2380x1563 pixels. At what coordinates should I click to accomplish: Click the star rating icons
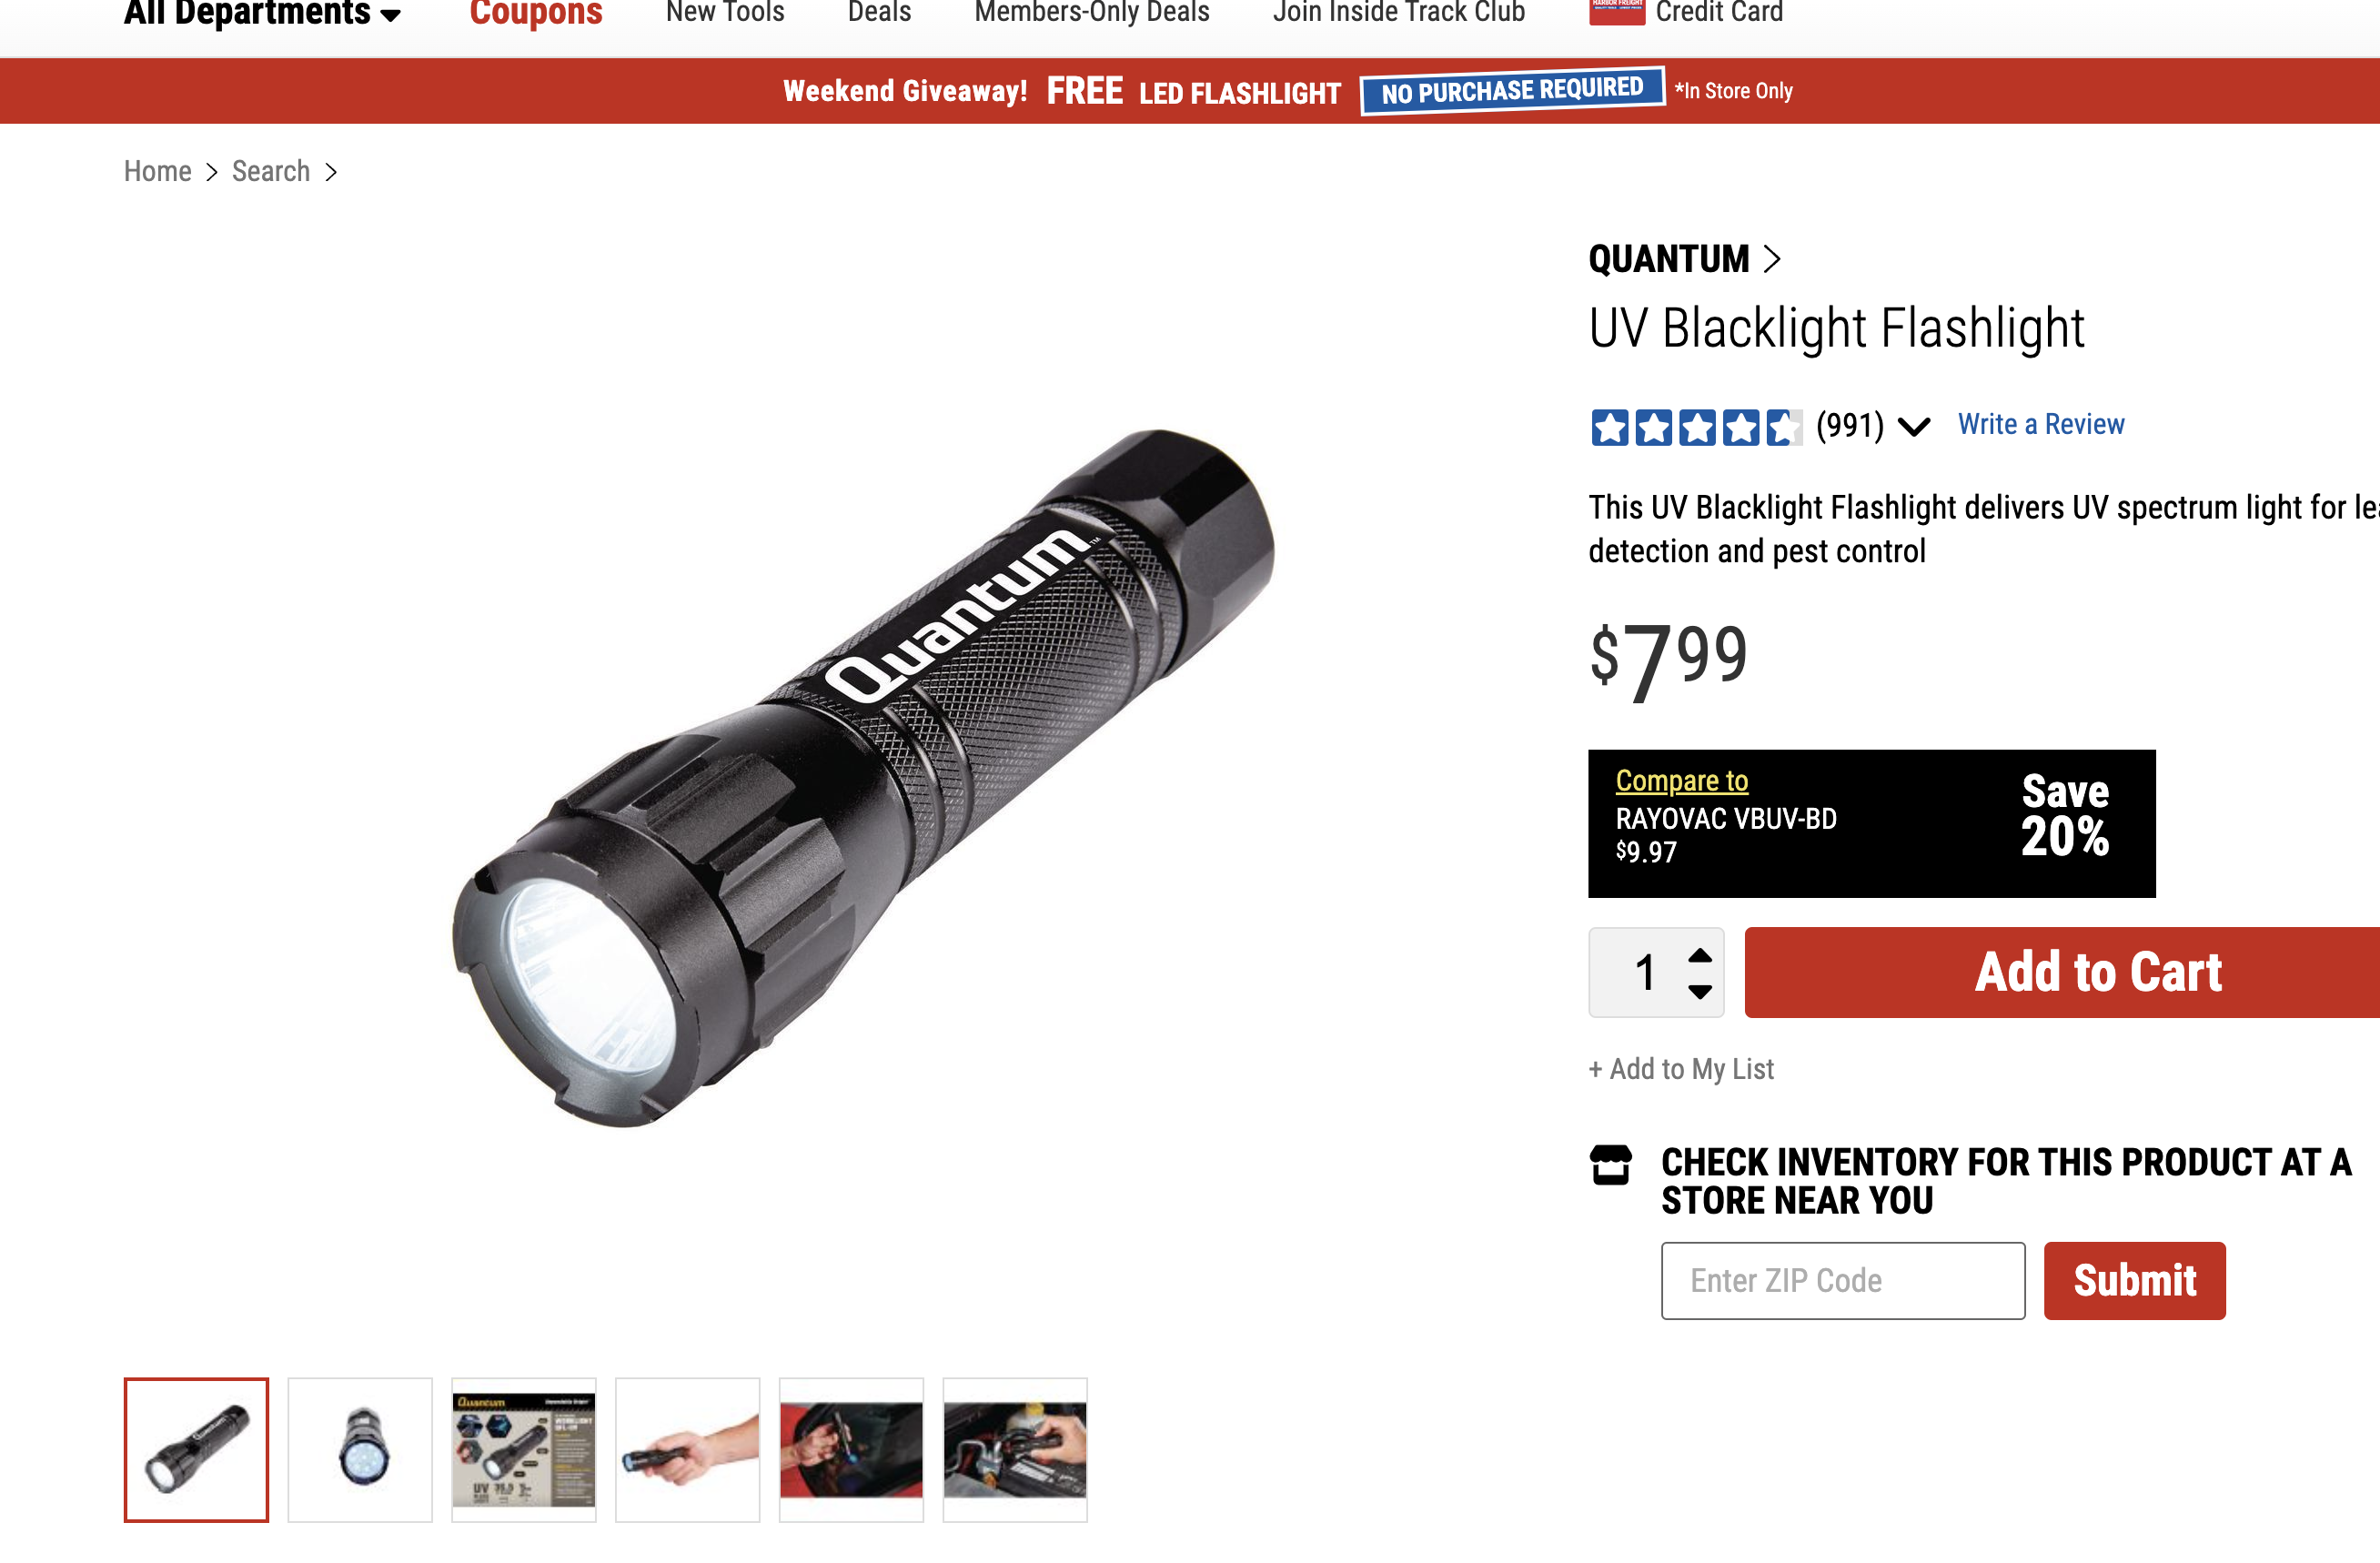coord(1696,427)
